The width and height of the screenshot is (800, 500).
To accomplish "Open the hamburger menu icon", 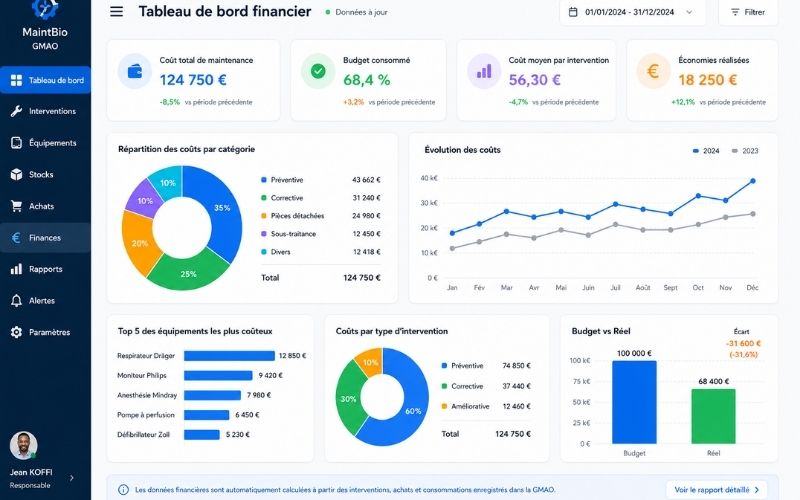I will pos(116,11).
